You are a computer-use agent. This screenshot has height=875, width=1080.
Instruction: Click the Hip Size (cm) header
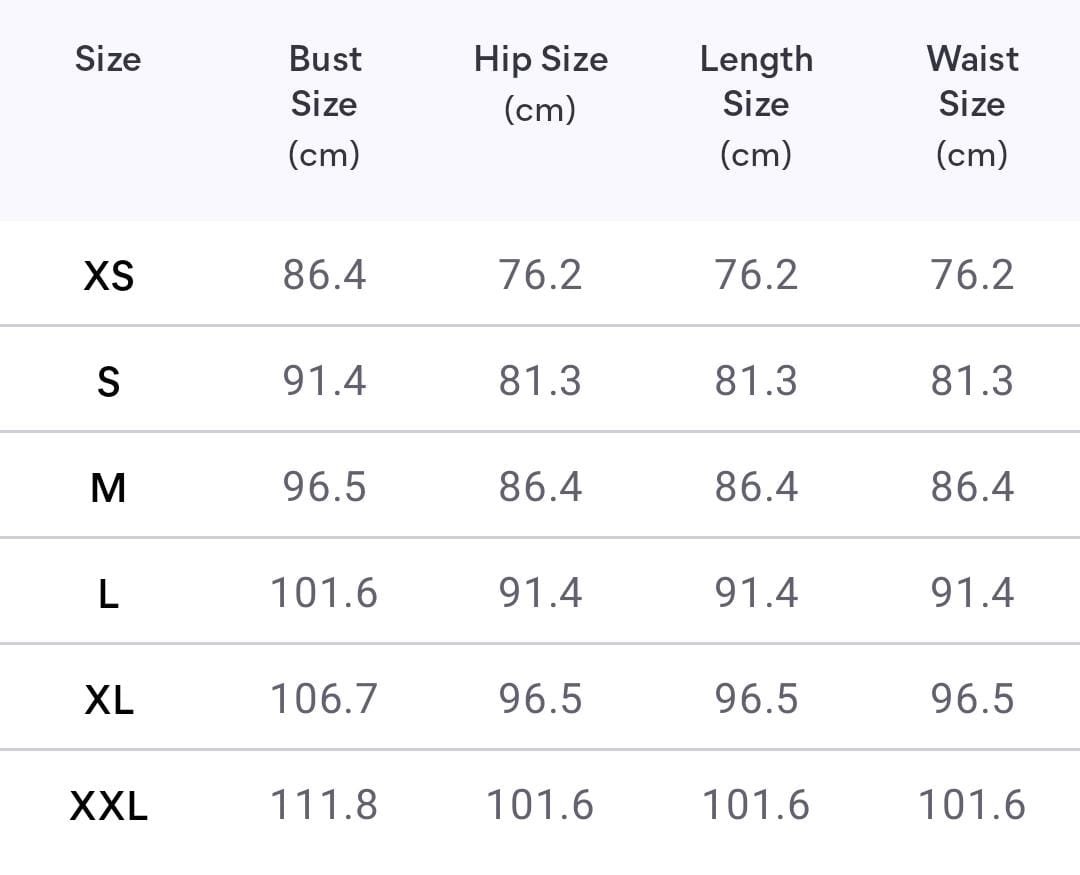[x=540, y=83]
